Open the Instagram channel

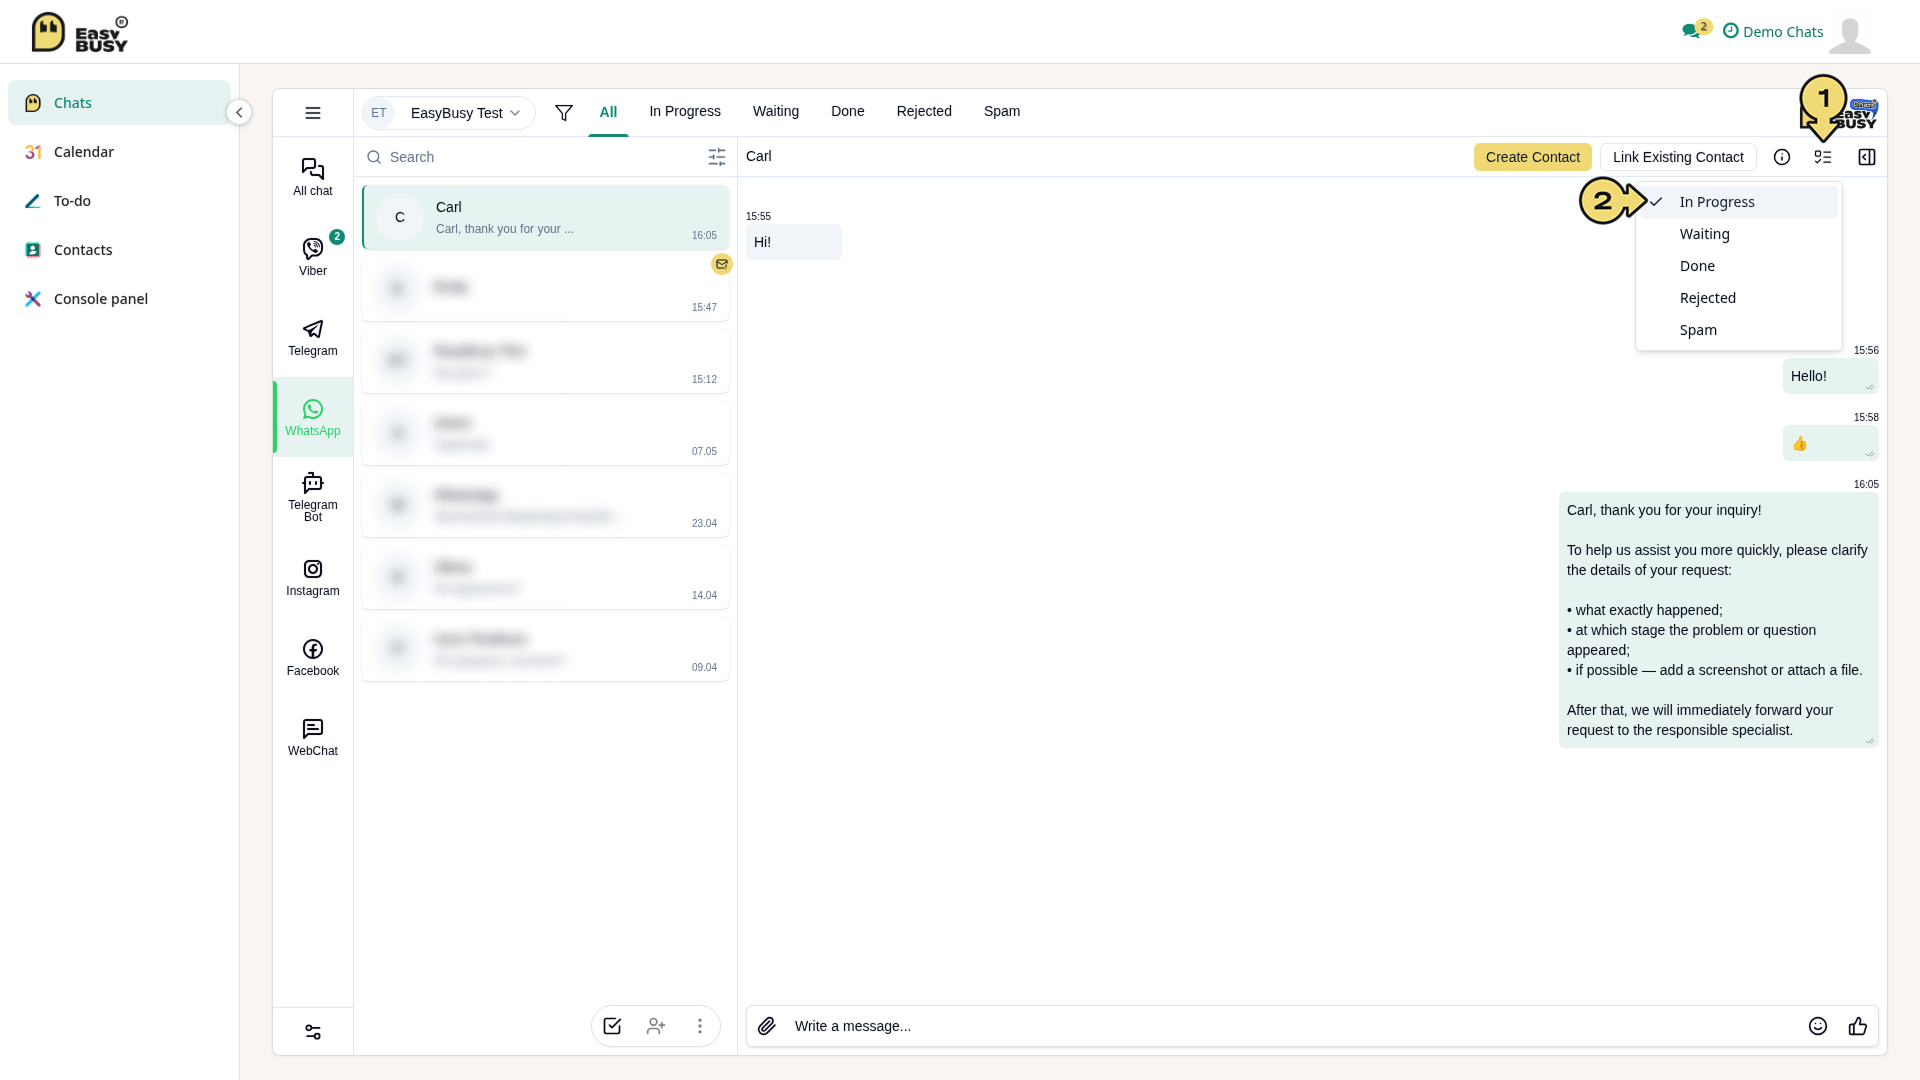tap(313, 577)
